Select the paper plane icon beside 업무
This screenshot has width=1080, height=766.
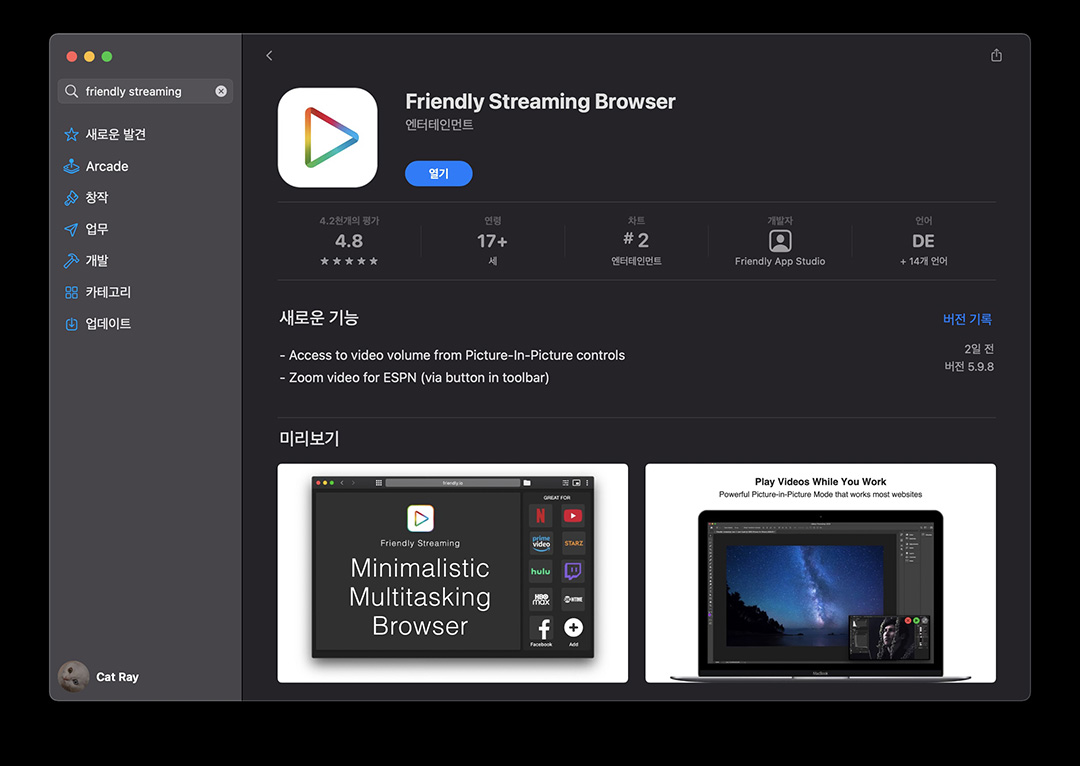[x=72, y=229]
